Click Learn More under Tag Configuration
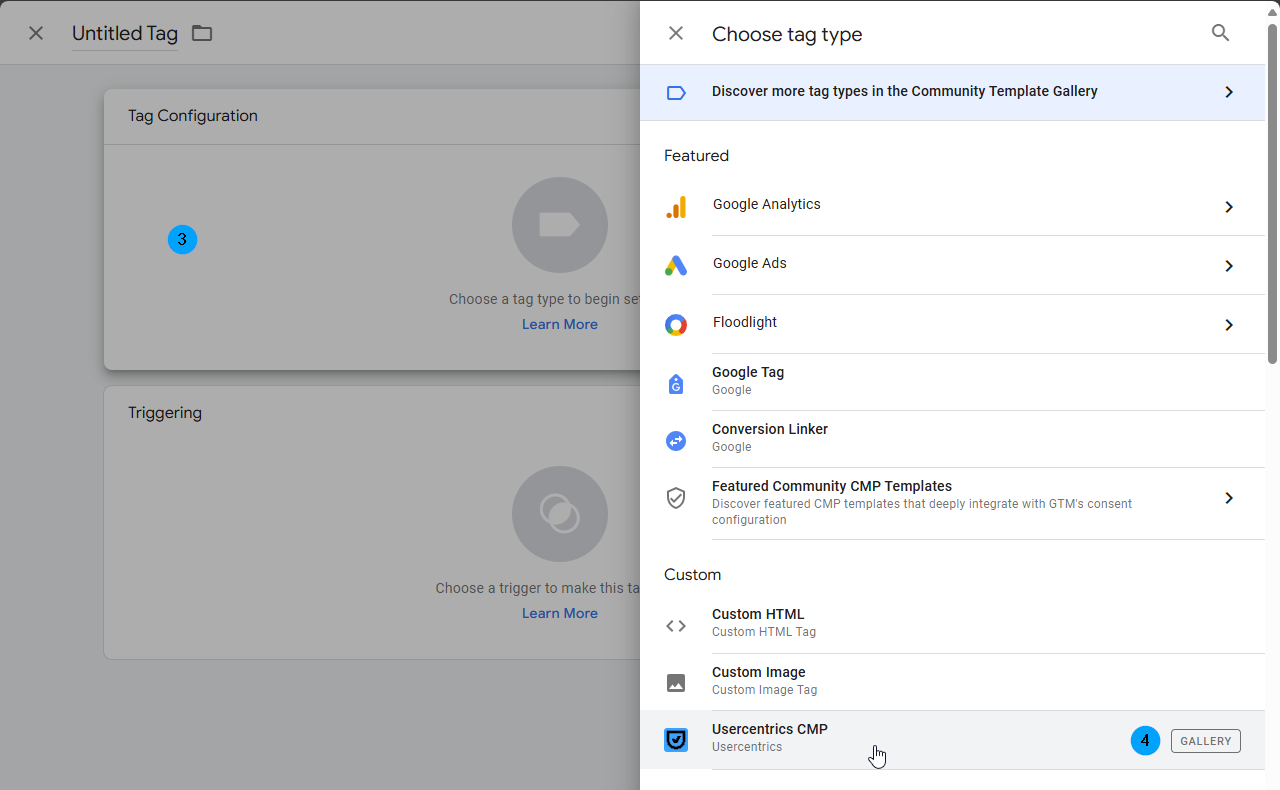Screen dimensions: 1280x790 (x=560, y=324)
